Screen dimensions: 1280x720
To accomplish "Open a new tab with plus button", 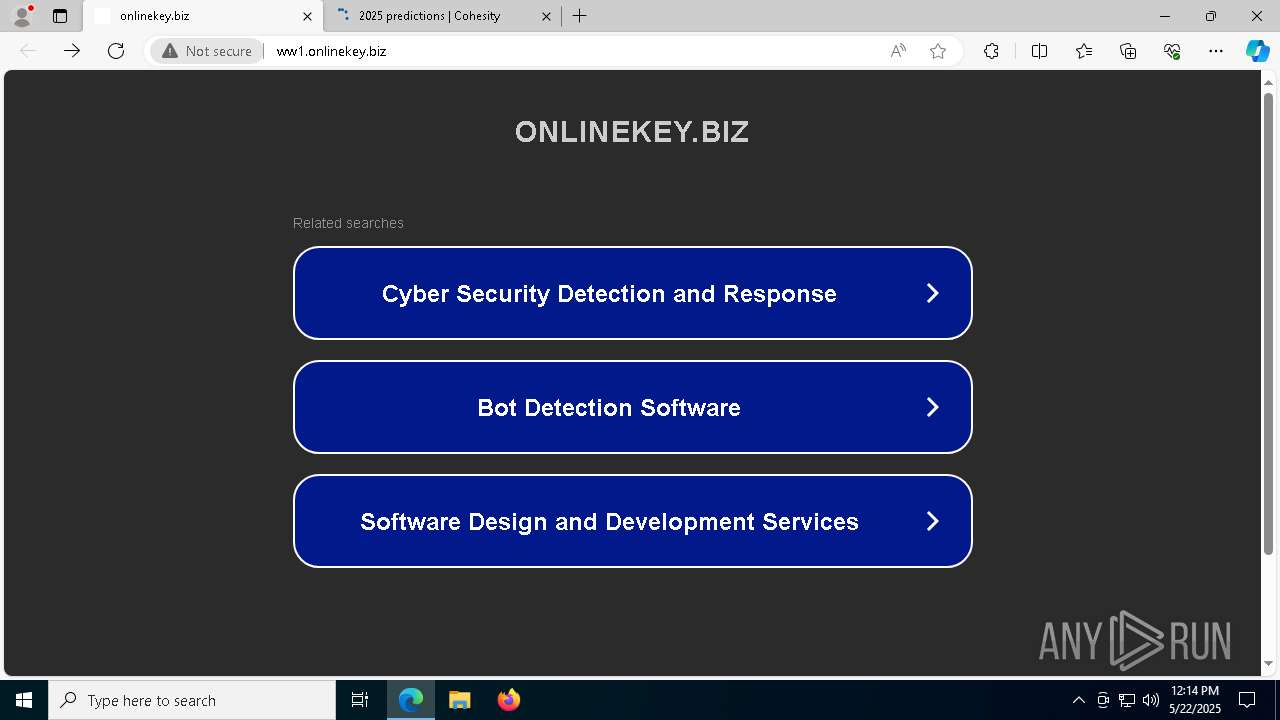I will (x=580, y=16).
